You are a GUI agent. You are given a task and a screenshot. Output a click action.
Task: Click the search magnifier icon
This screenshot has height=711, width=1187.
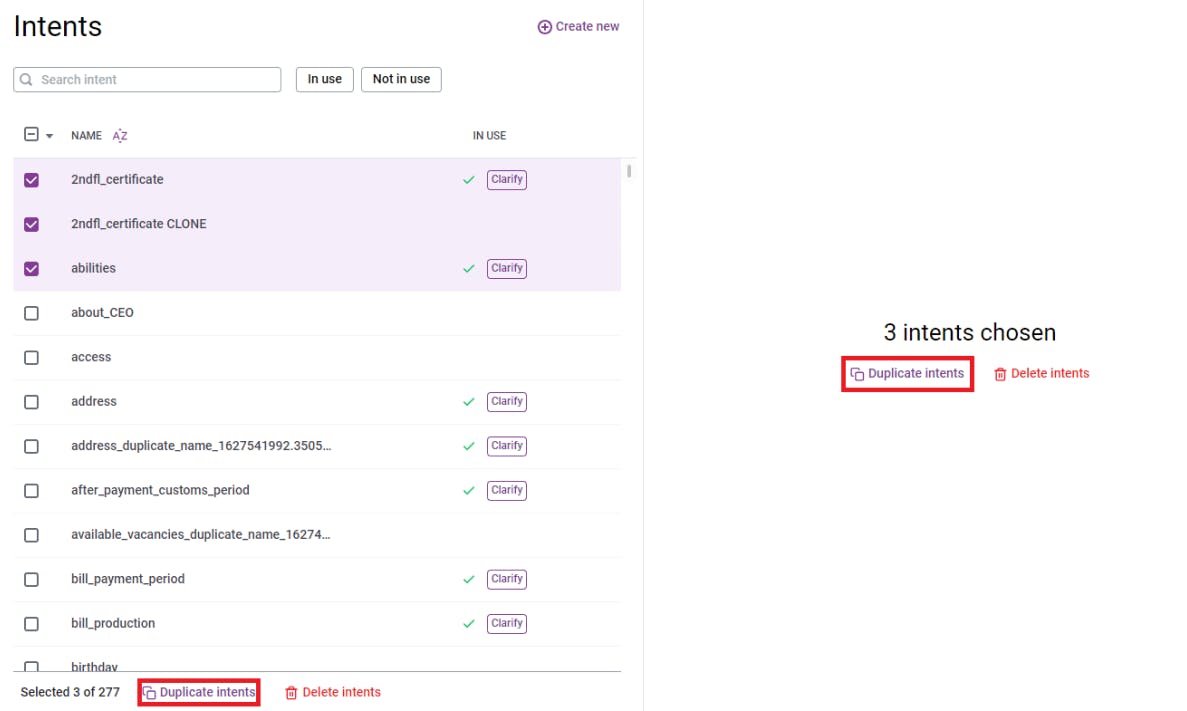26,80
